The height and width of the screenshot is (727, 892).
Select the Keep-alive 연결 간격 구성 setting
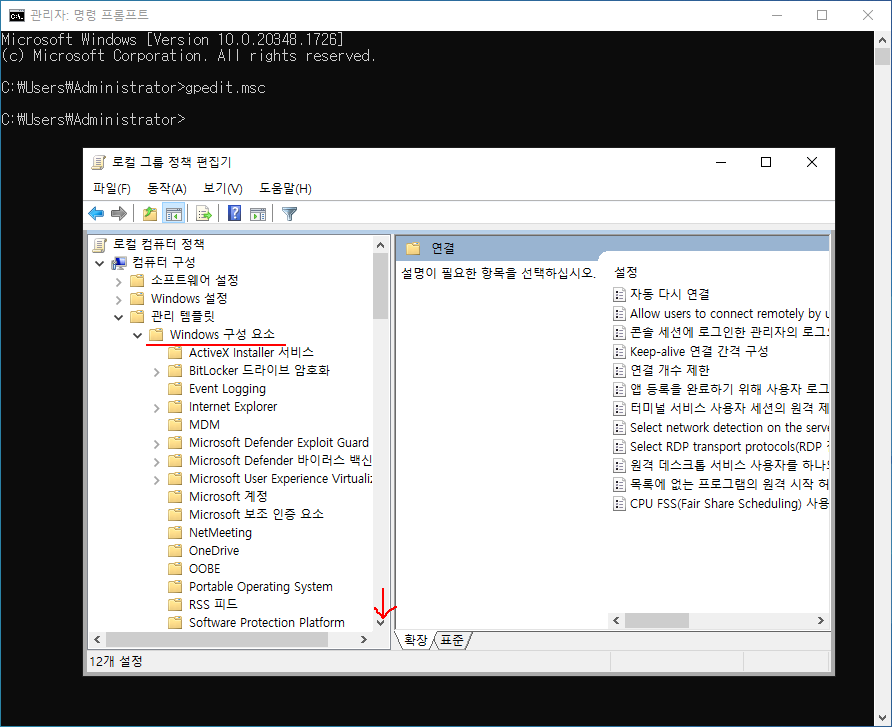(699, 352)
